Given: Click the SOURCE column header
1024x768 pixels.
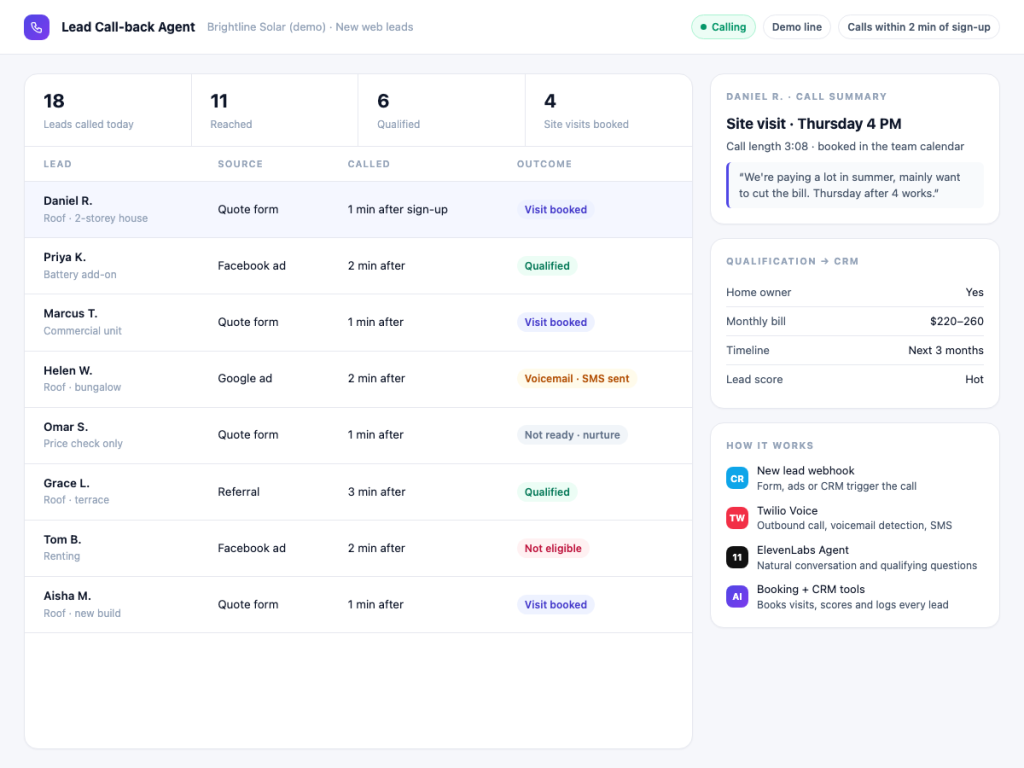Looking at the screenshot, I should (x=240, y=164).
